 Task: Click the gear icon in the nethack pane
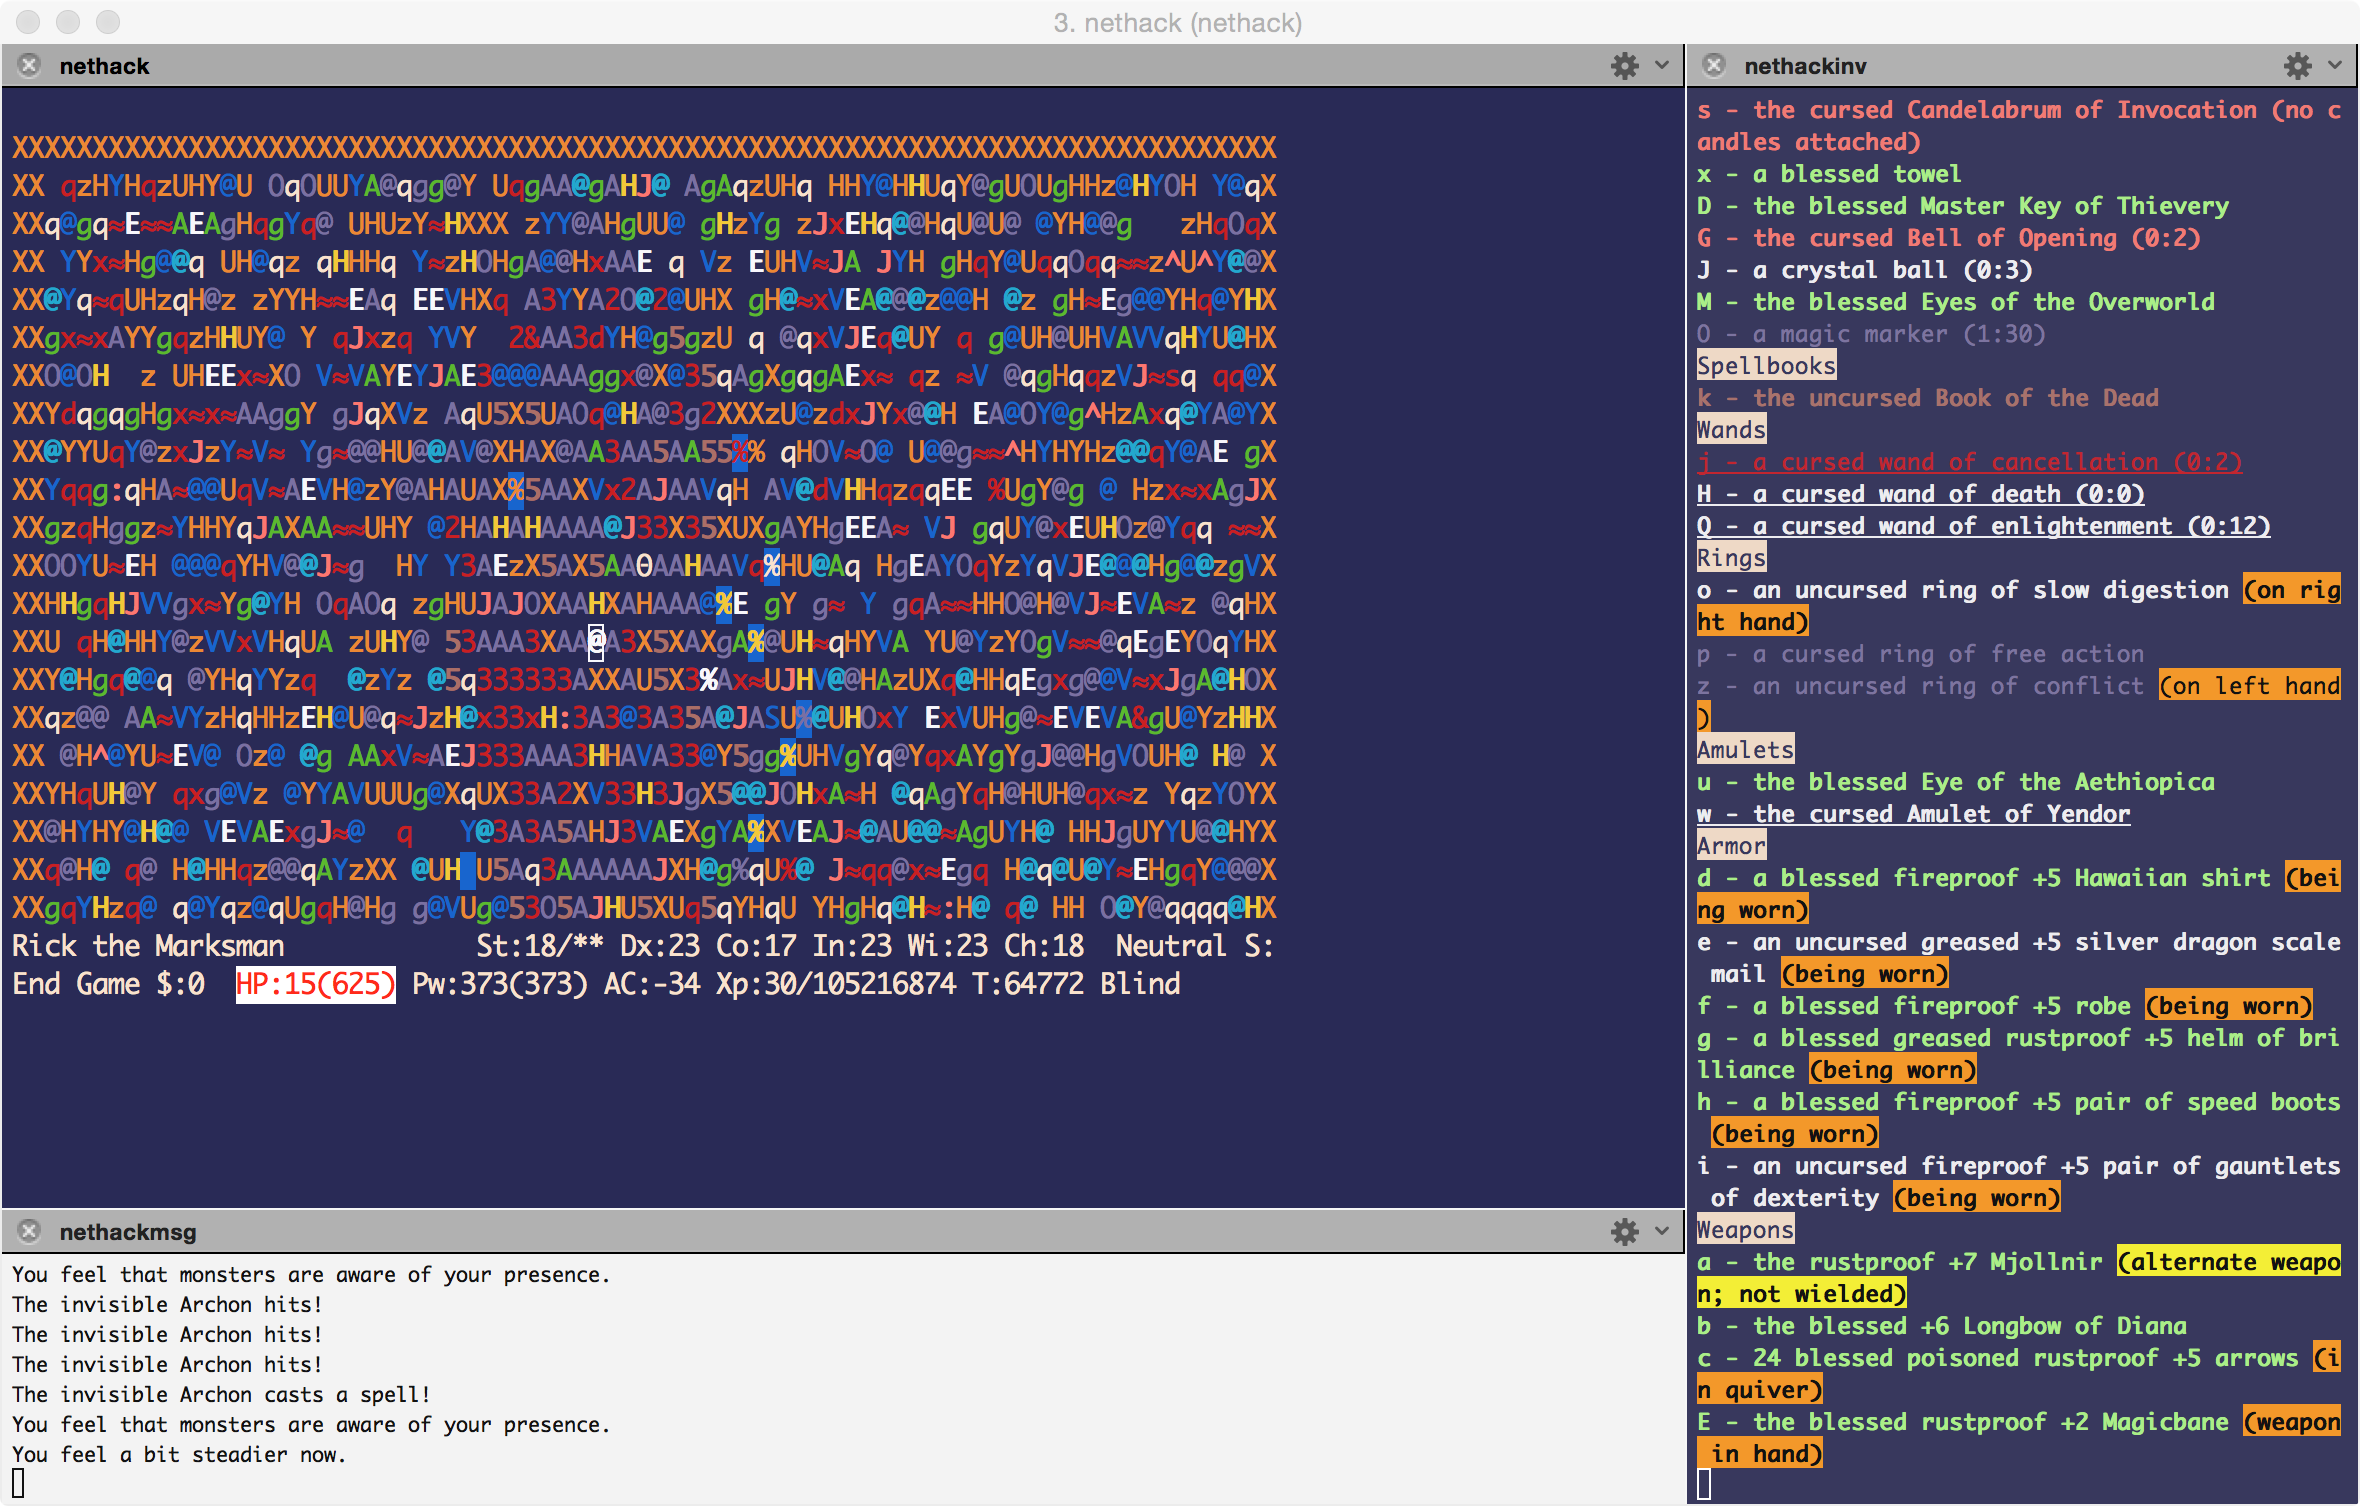pos(1624,66)
